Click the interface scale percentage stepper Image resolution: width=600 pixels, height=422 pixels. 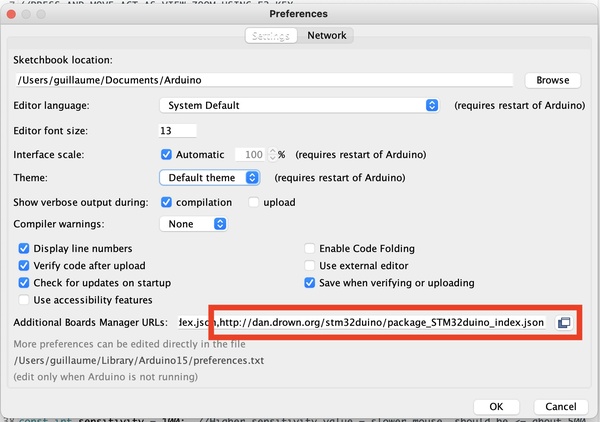[x=270, y=155]
